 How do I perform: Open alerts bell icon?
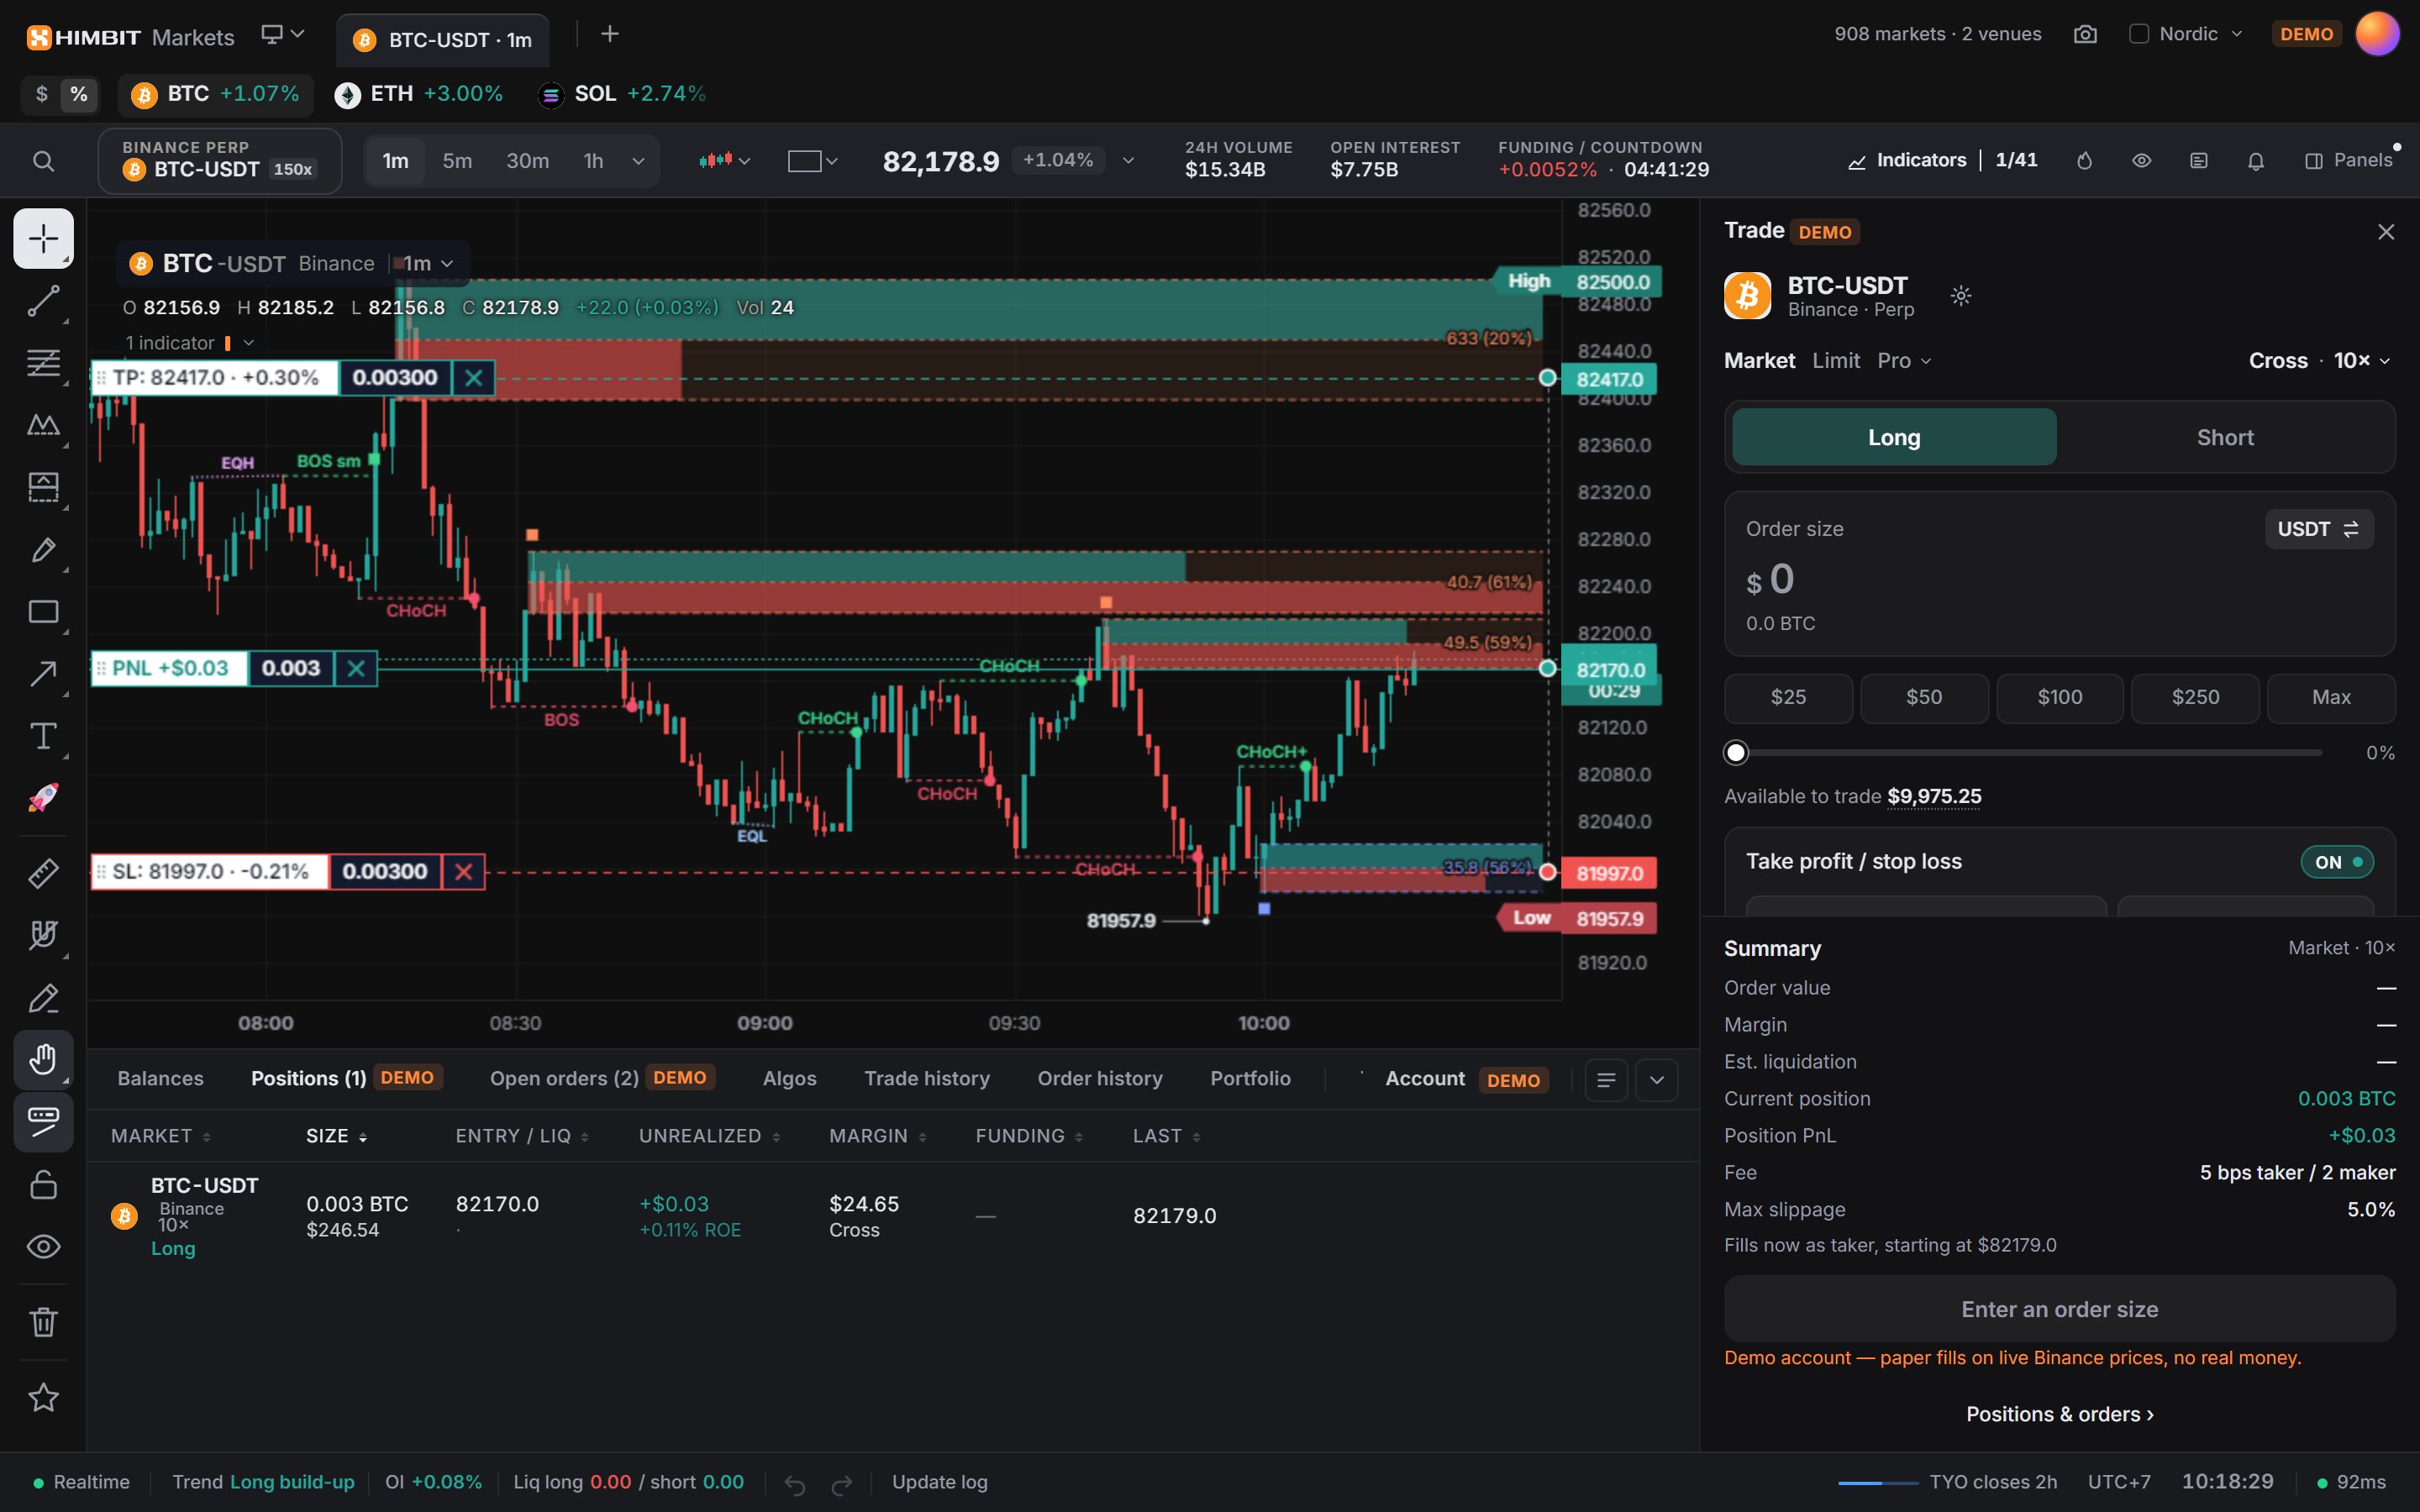[x=2256, y=161]
